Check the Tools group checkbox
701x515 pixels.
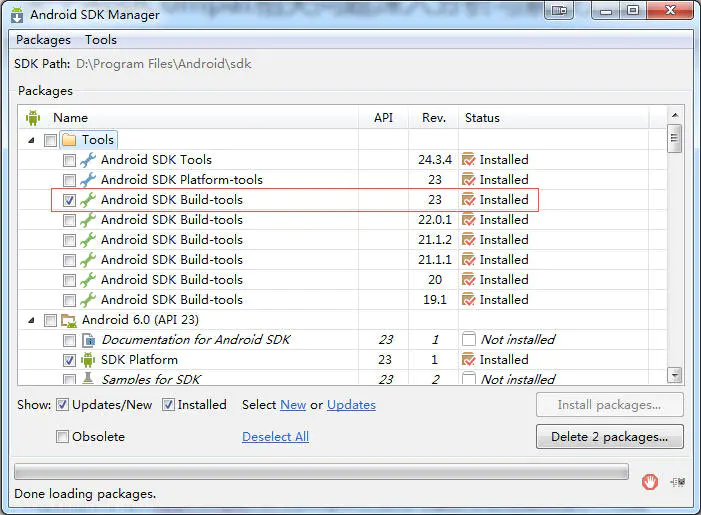pyautogui.click(x=50, y=140)
